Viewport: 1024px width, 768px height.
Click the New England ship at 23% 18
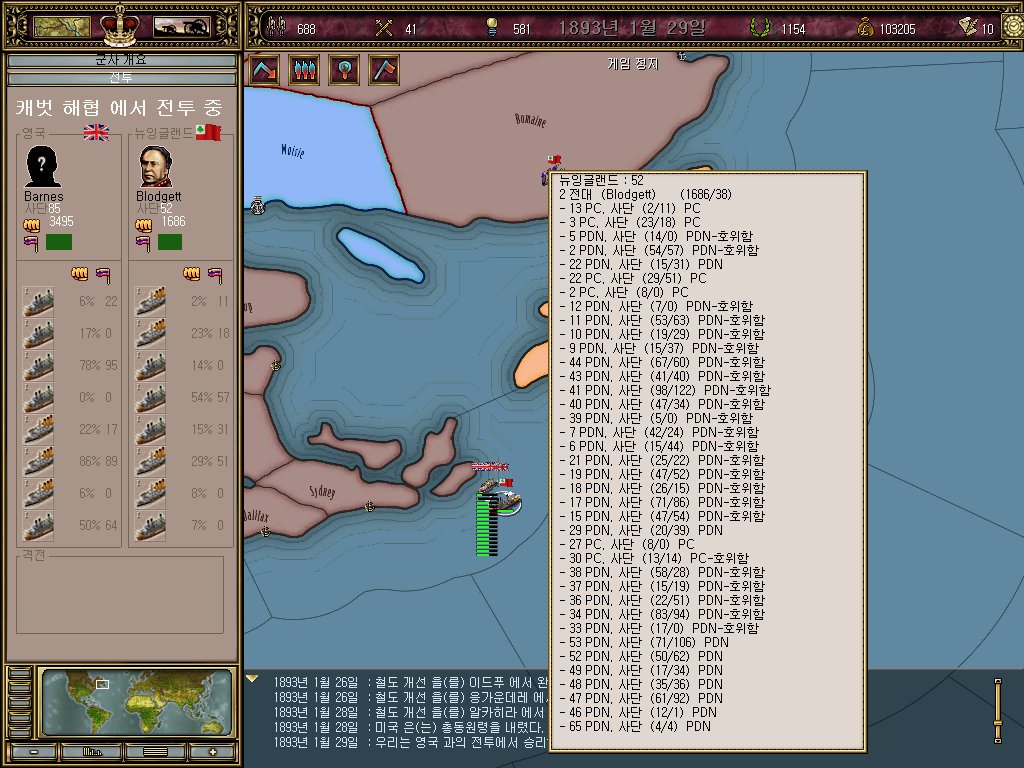coord(150,334)
